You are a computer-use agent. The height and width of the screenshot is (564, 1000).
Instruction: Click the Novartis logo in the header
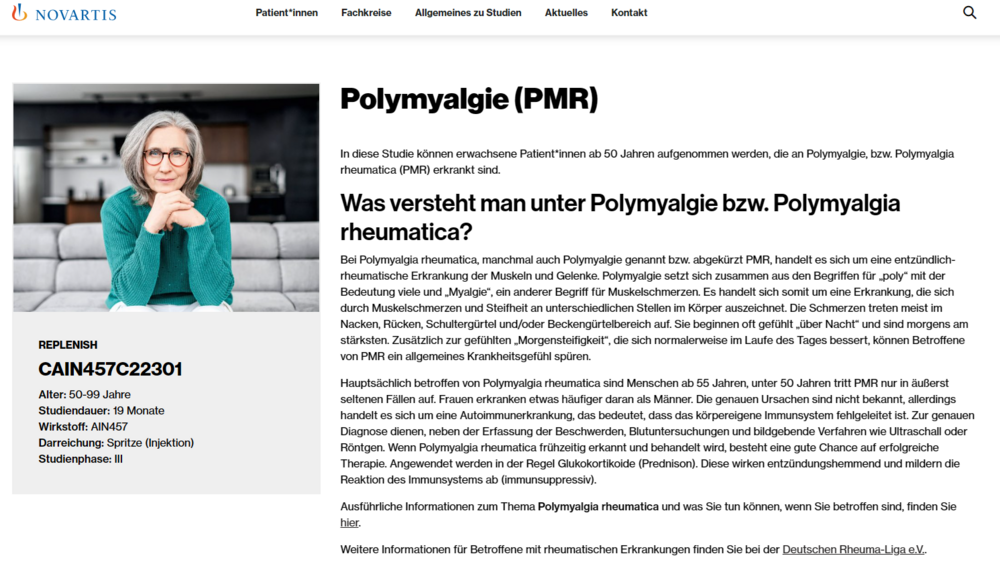point(64,13)
